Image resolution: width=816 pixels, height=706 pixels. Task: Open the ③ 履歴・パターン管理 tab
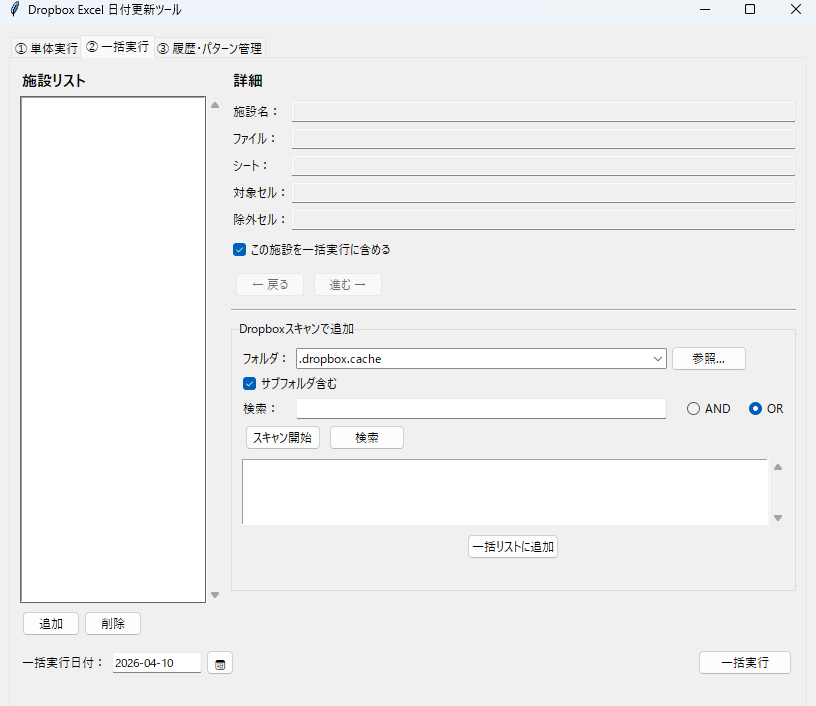click(x=209, y=48)
